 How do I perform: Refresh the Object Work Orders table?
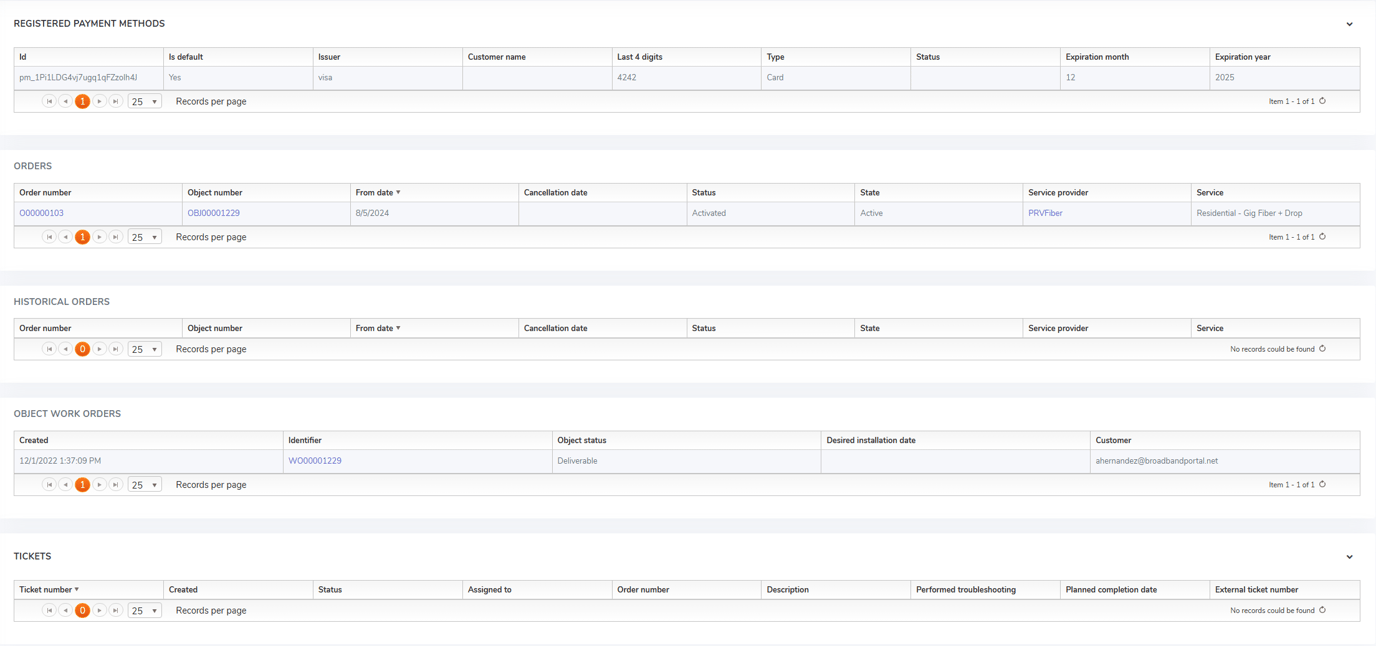[x=1322, y=484]
